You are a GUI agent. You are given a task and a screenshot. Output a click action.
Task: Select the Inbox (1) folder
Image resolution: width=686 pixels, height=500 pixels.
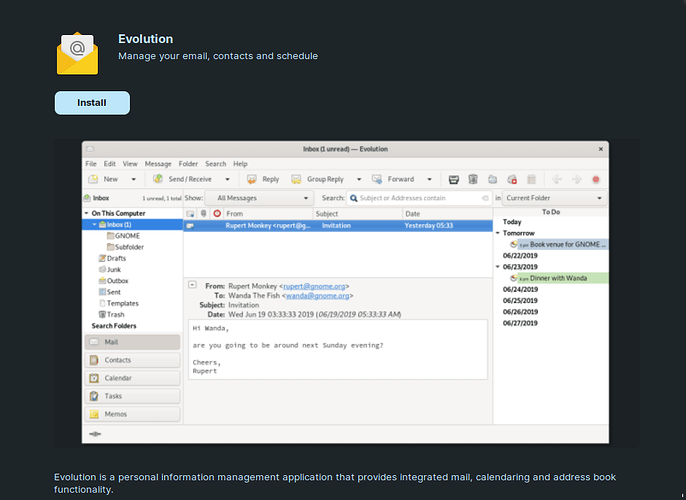tap(133, 225)
